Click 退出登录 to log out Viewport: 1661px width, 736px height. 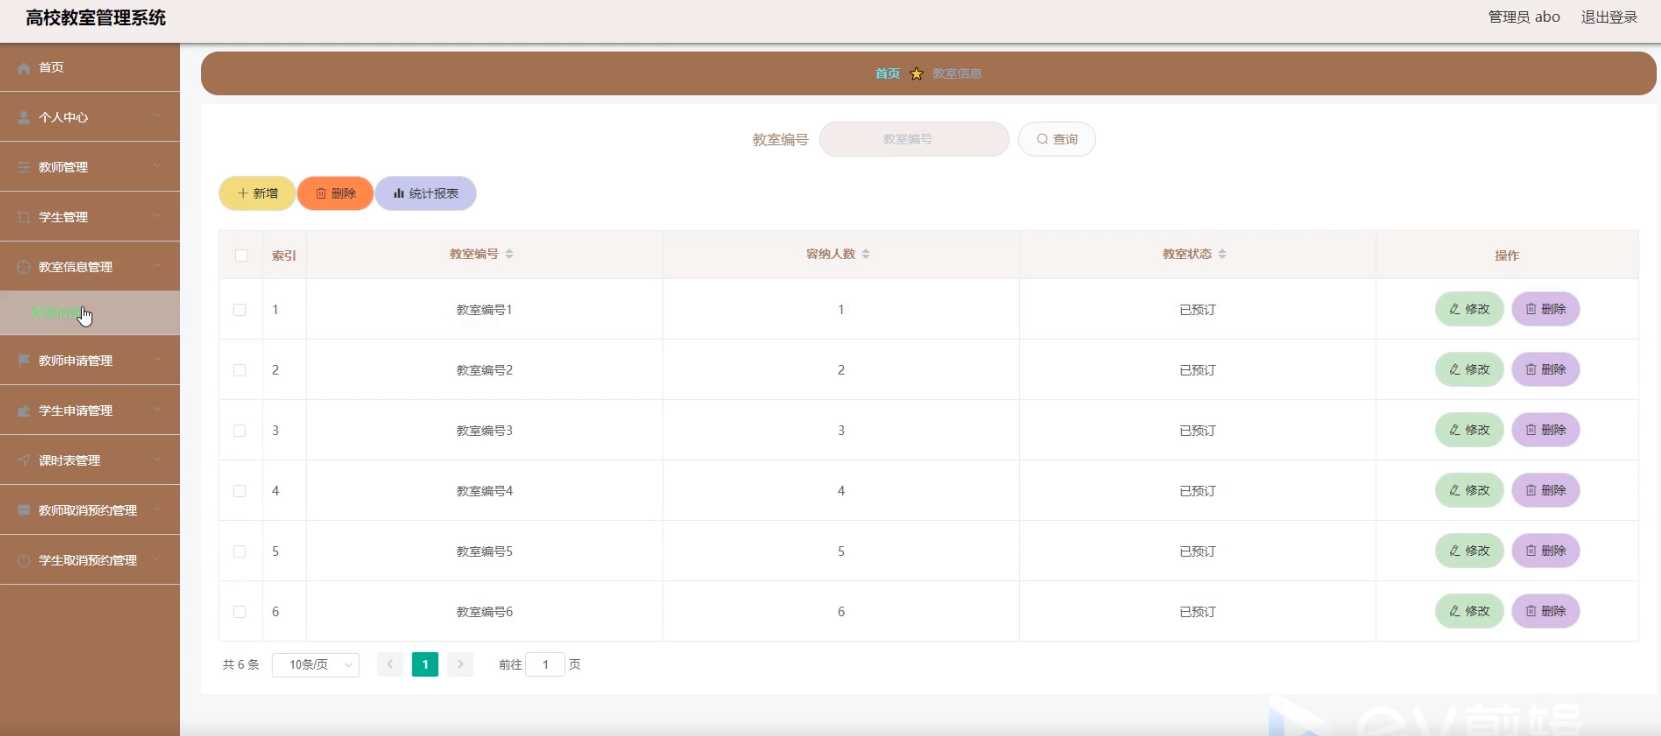coord(1609,17)
